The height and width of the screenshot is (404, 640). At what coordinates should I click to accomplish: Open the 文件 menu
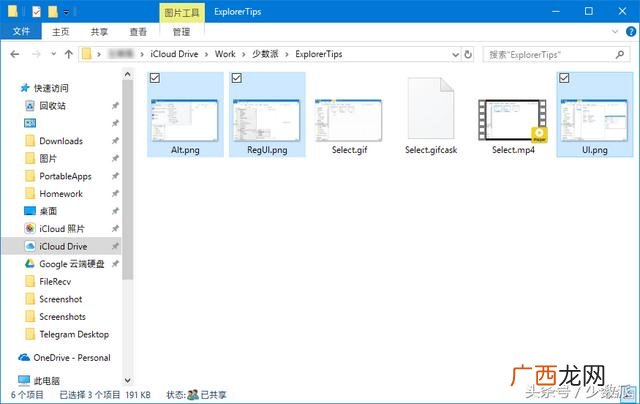[21, 31]
